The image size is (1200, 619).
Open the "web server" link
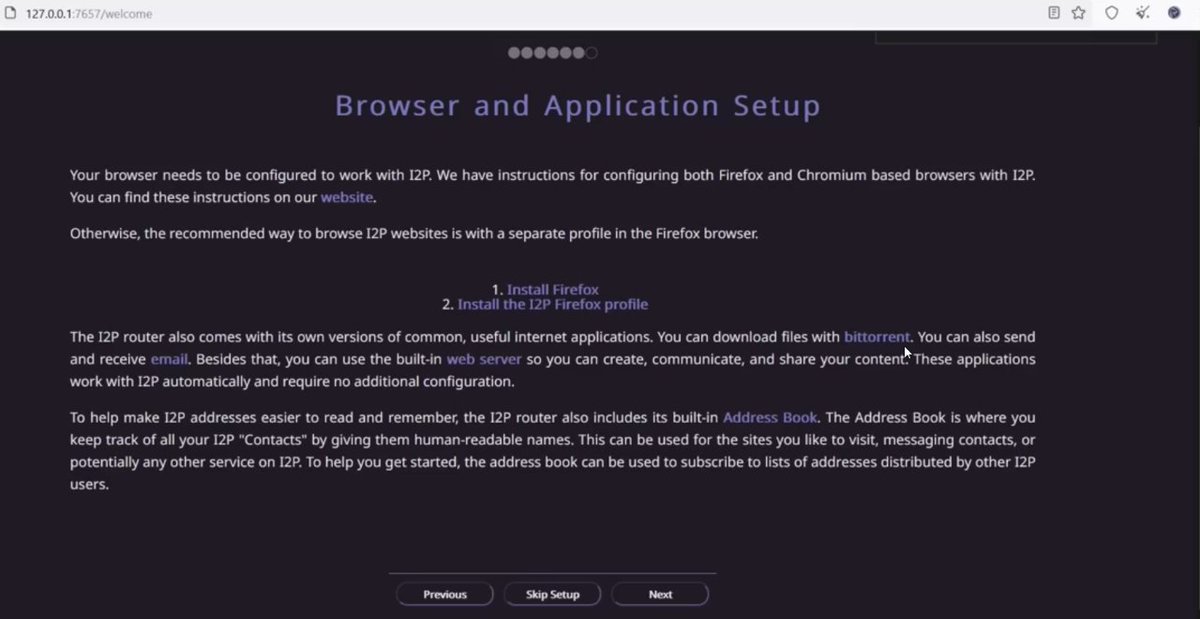pyautogui.click(x=484, y=358)
